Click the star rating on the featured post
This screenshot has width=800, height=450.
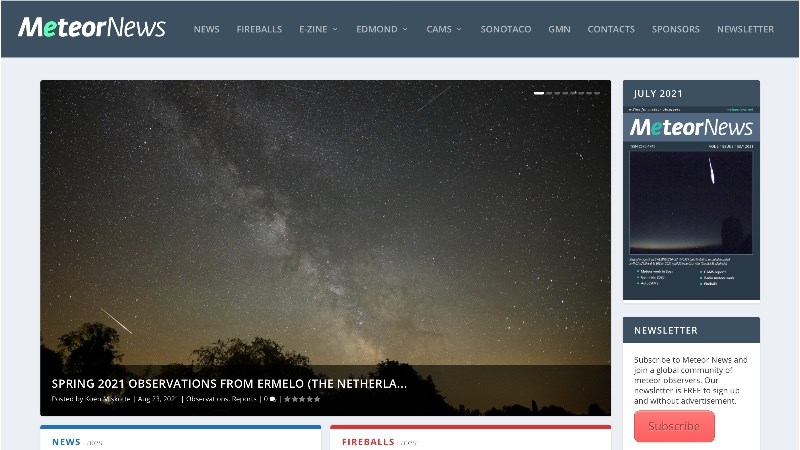[302, 399]
